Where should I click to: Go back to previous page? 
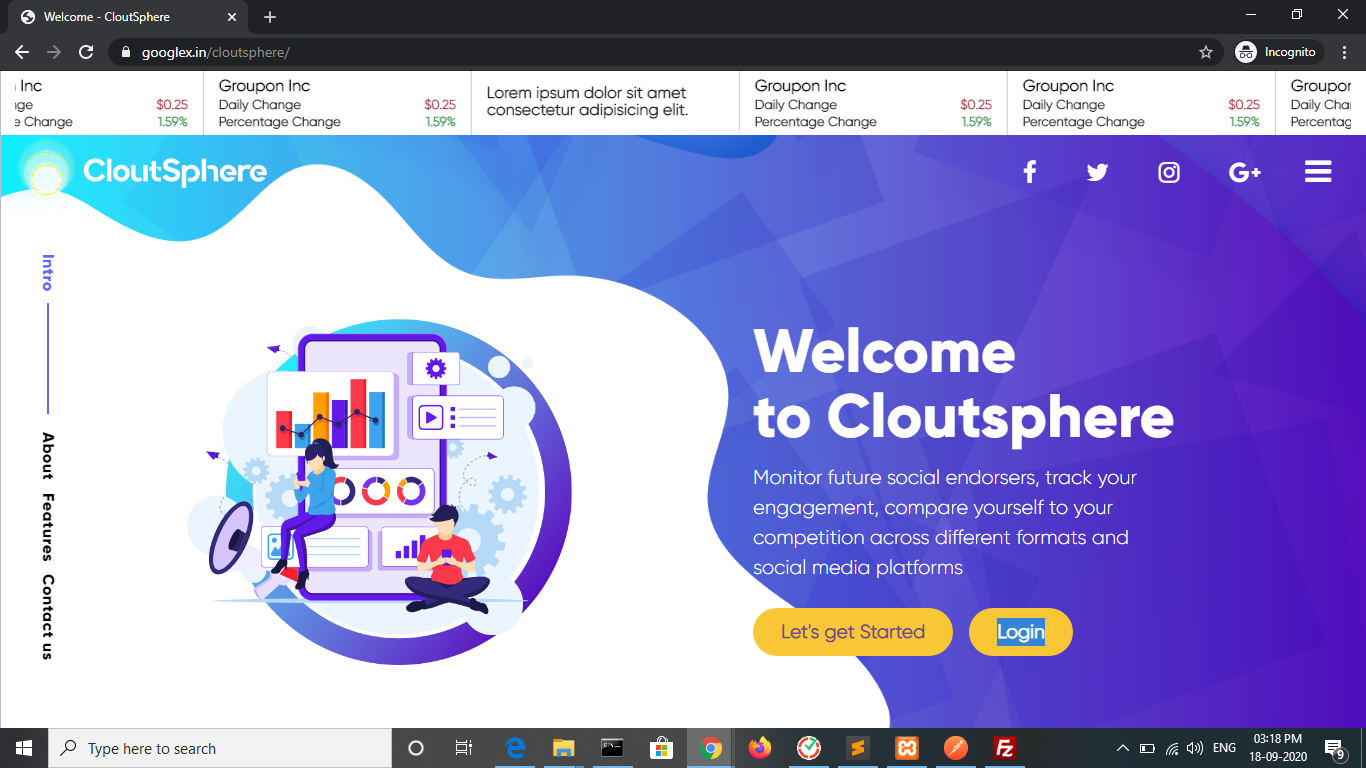pyautogui.click(x=22, y=52)
